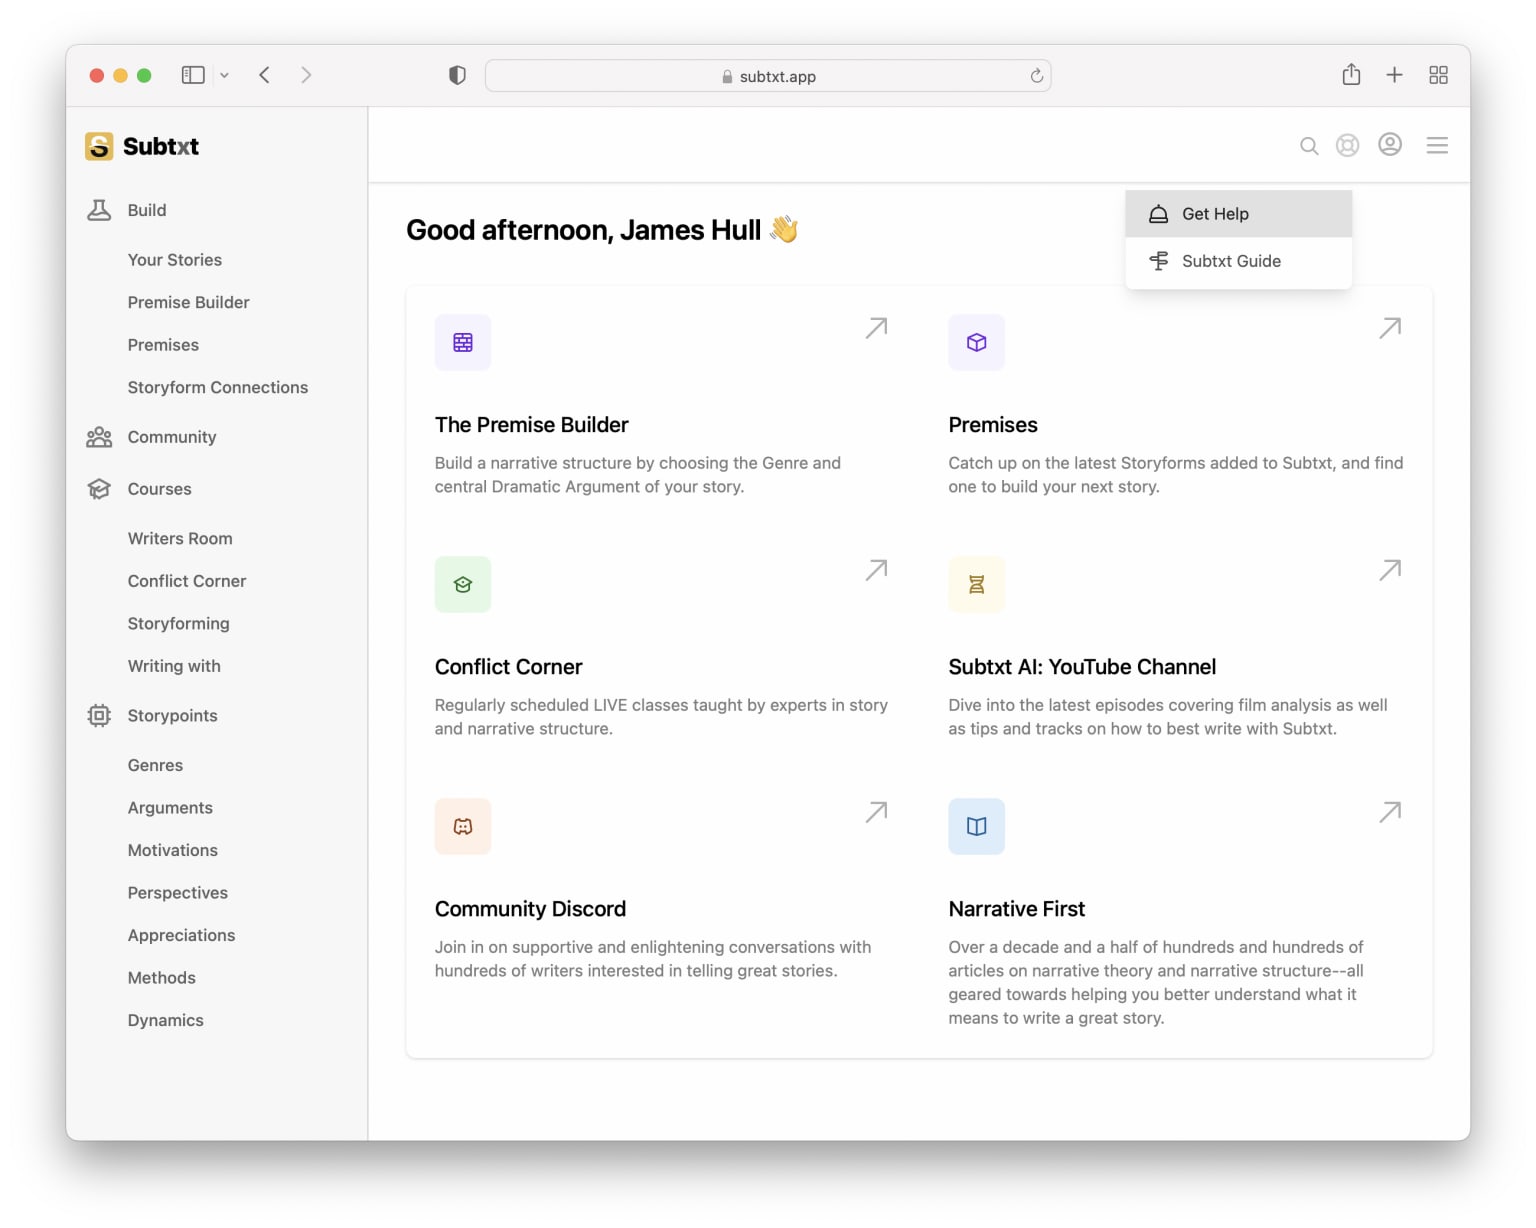Open Writing with course
1536x1228 pixels.
pyautogui.click(x=174, y=666)
